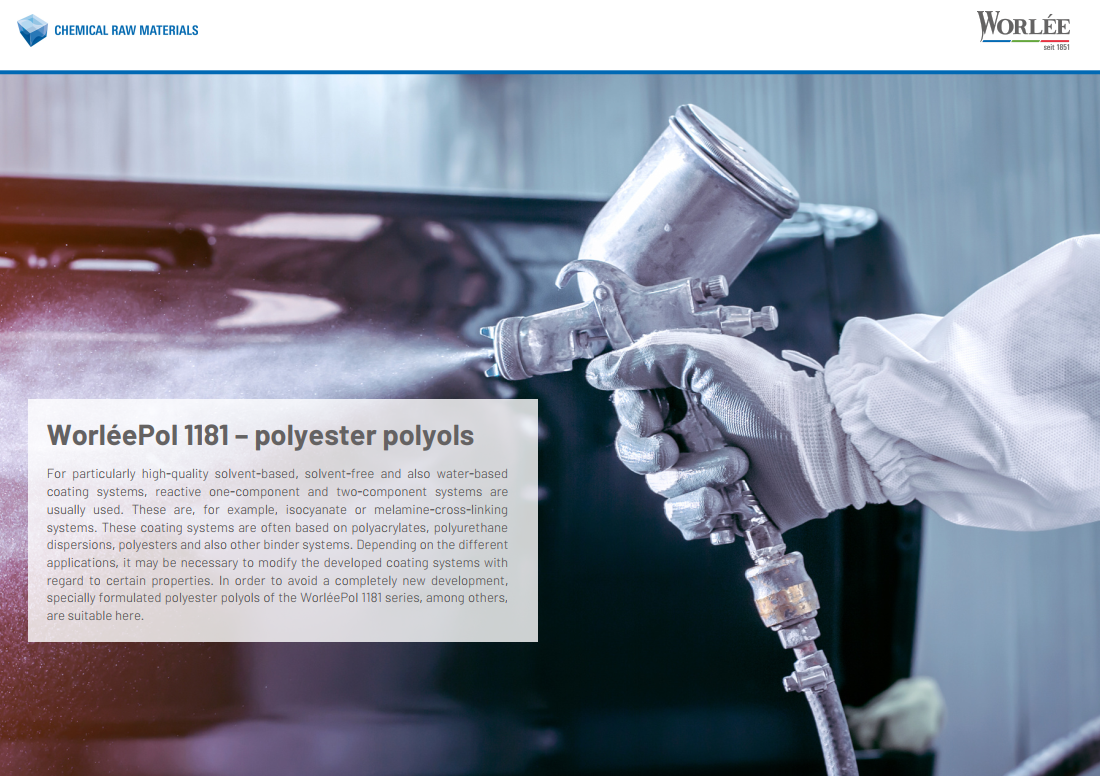
Task: Click the blue cube logo icon
Action: click(32, 30)
